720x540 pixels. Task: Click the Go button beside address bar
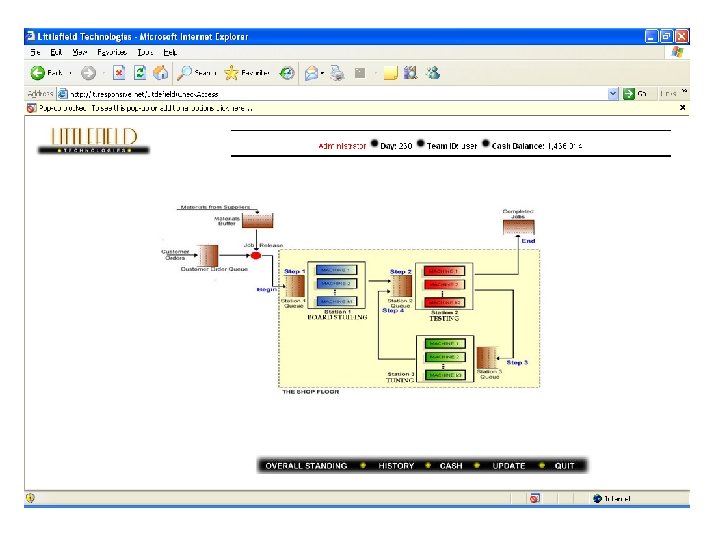635,94
